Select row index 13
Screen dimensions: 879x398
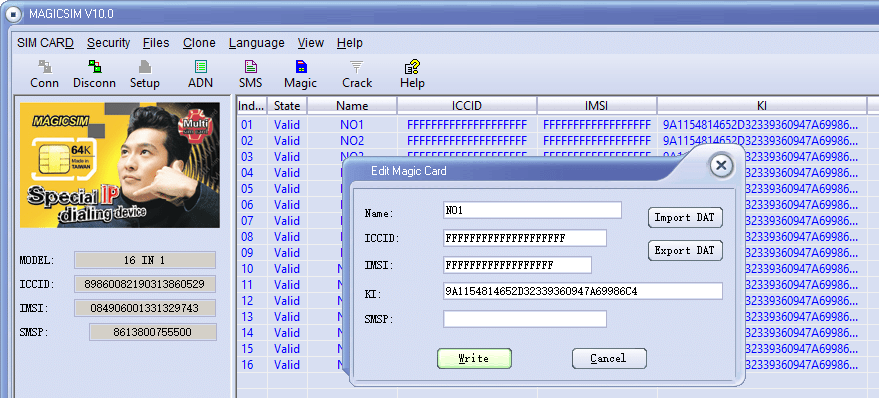pyautogui.click(x=247, y=317)
